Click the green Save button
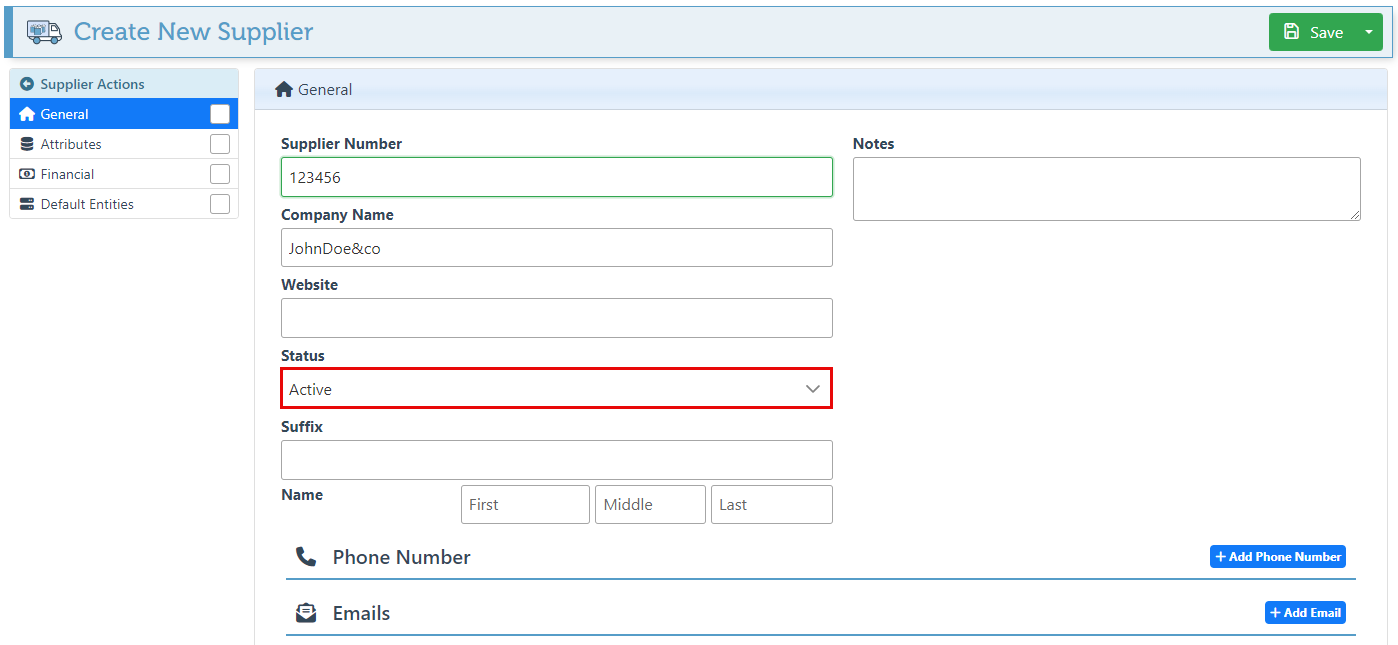The height and width of the screenshot is (645, 1398). (x=1314, y=32)
